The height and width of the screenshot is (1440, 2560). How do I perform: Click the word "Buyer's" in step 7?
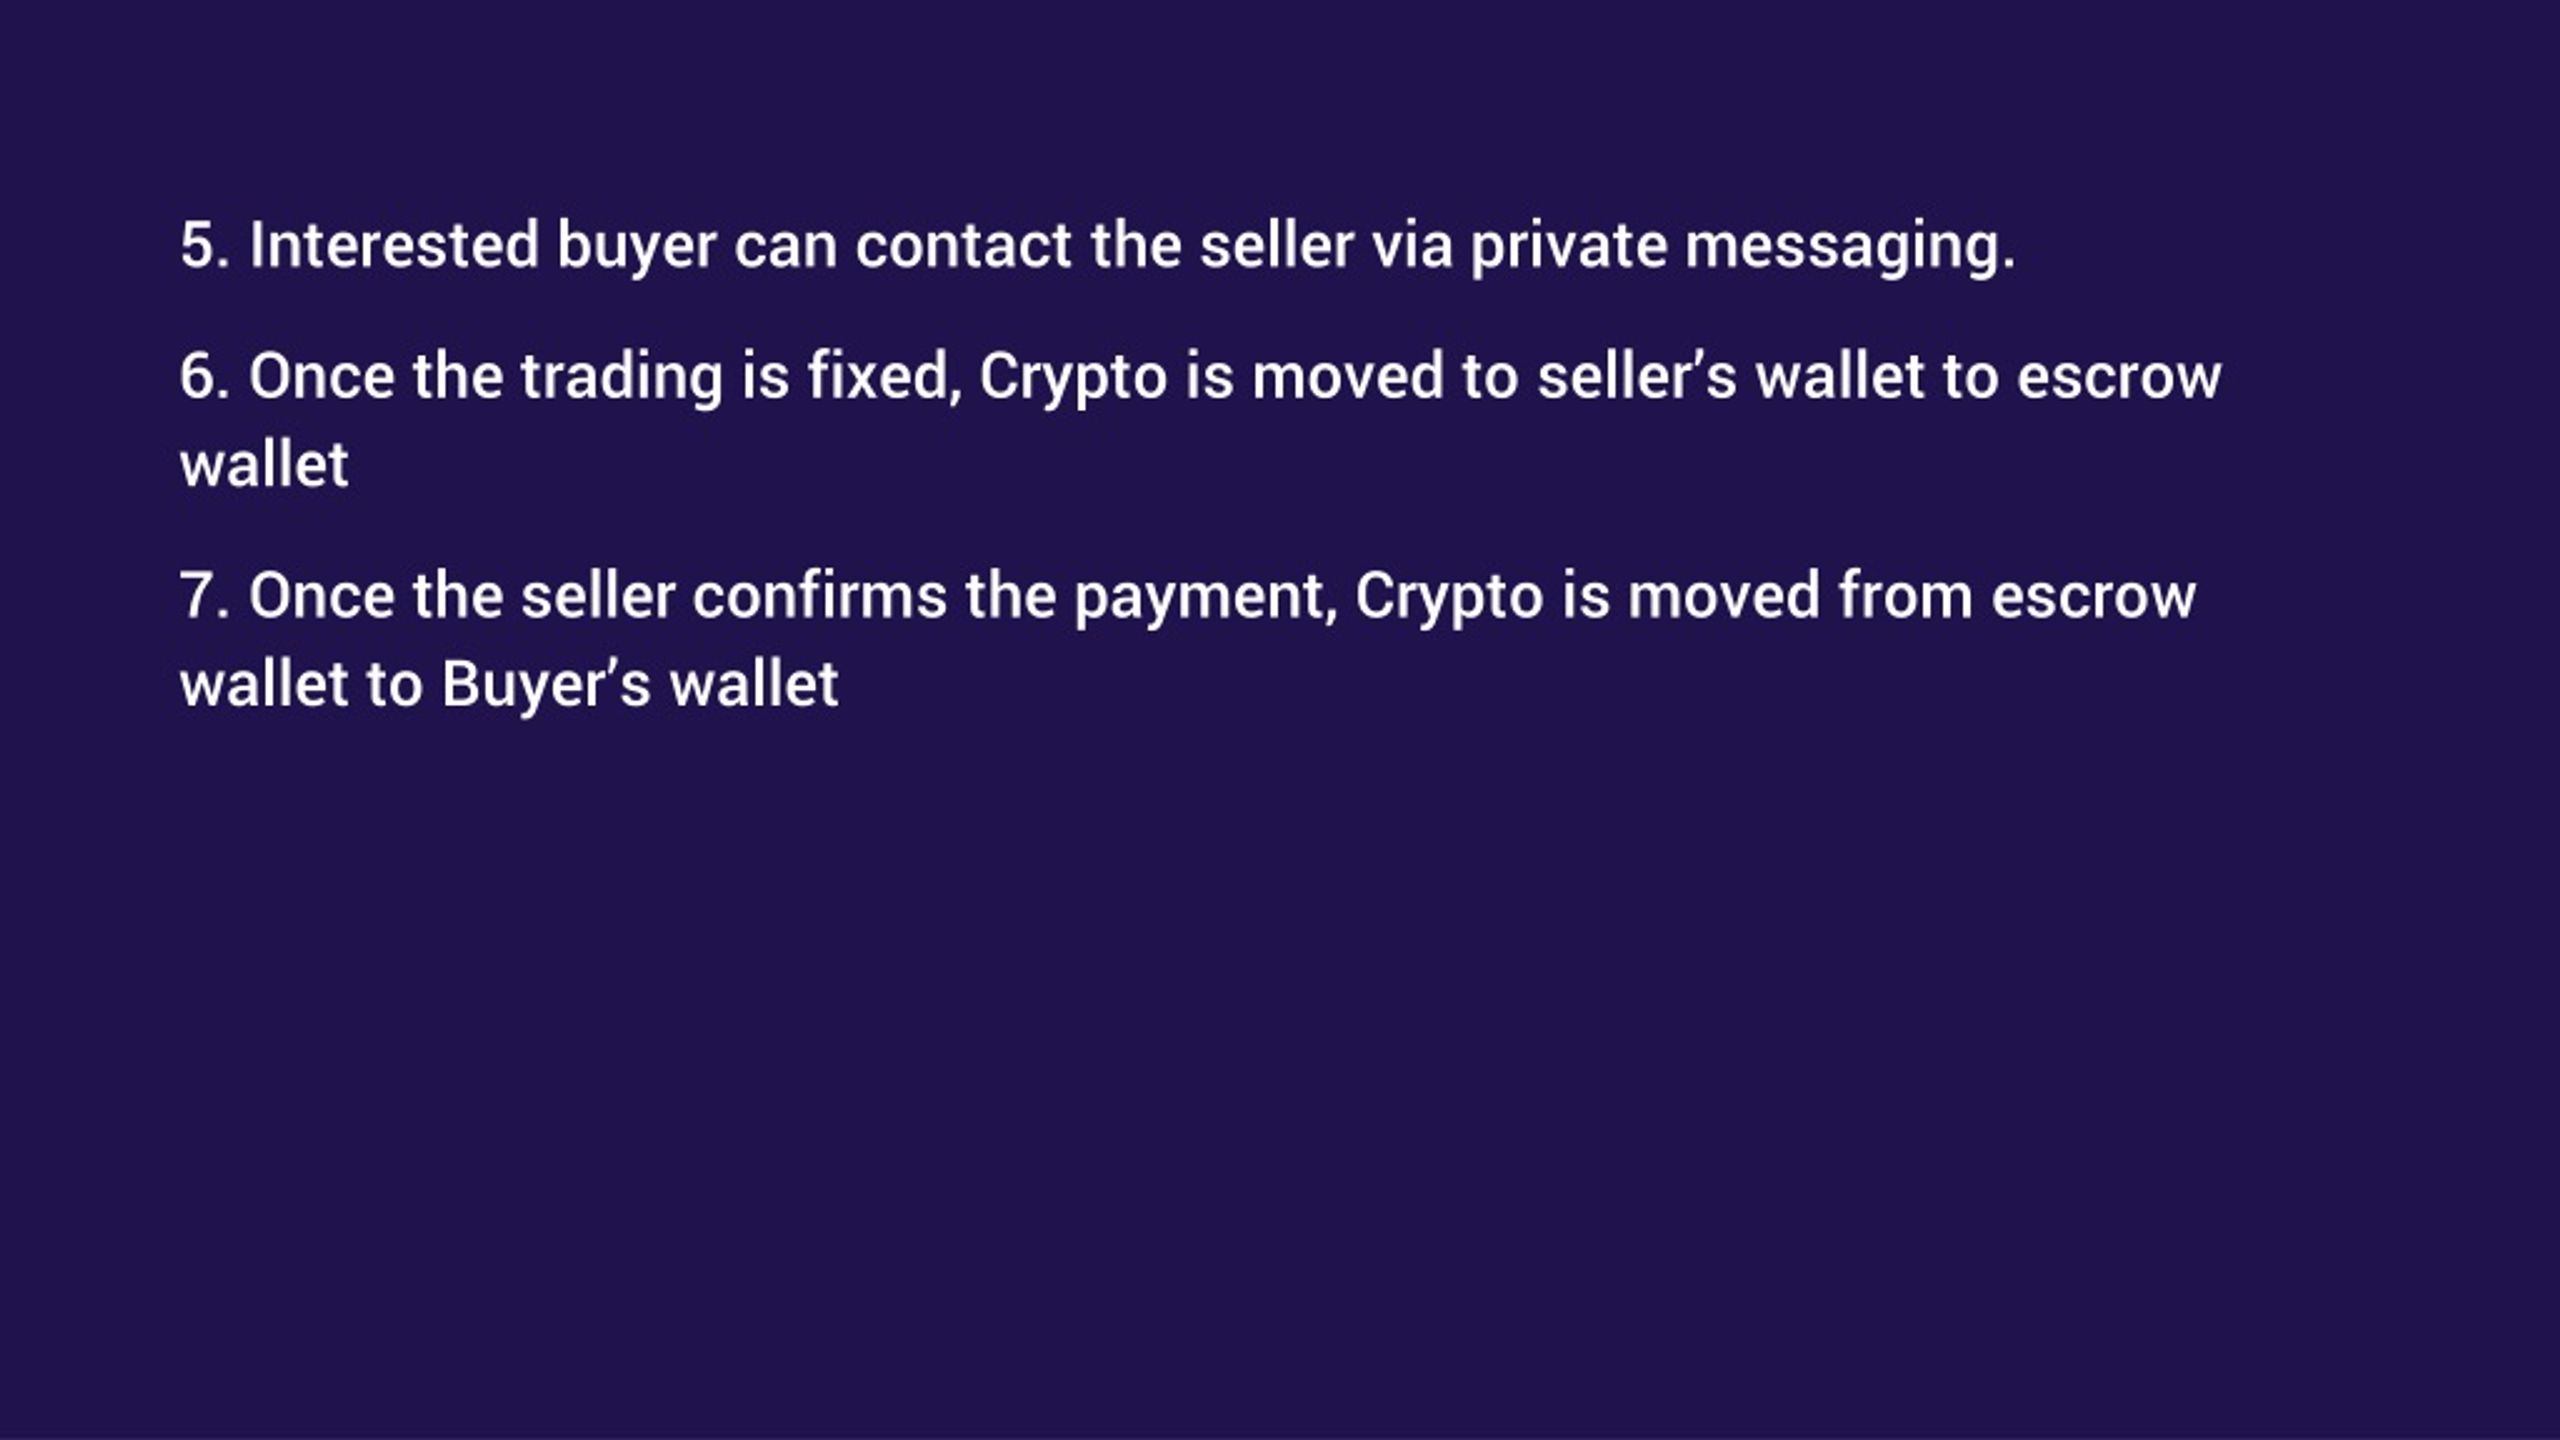(546, 688)
